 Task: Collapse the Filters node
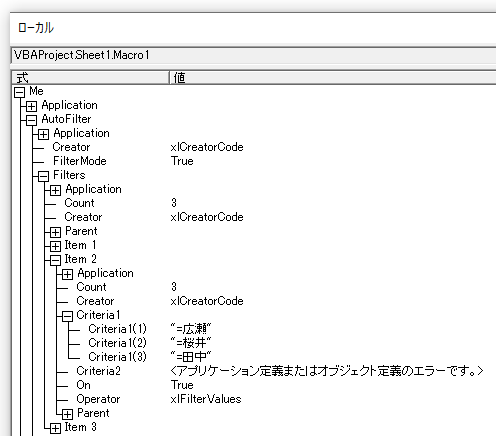[43, 176]
